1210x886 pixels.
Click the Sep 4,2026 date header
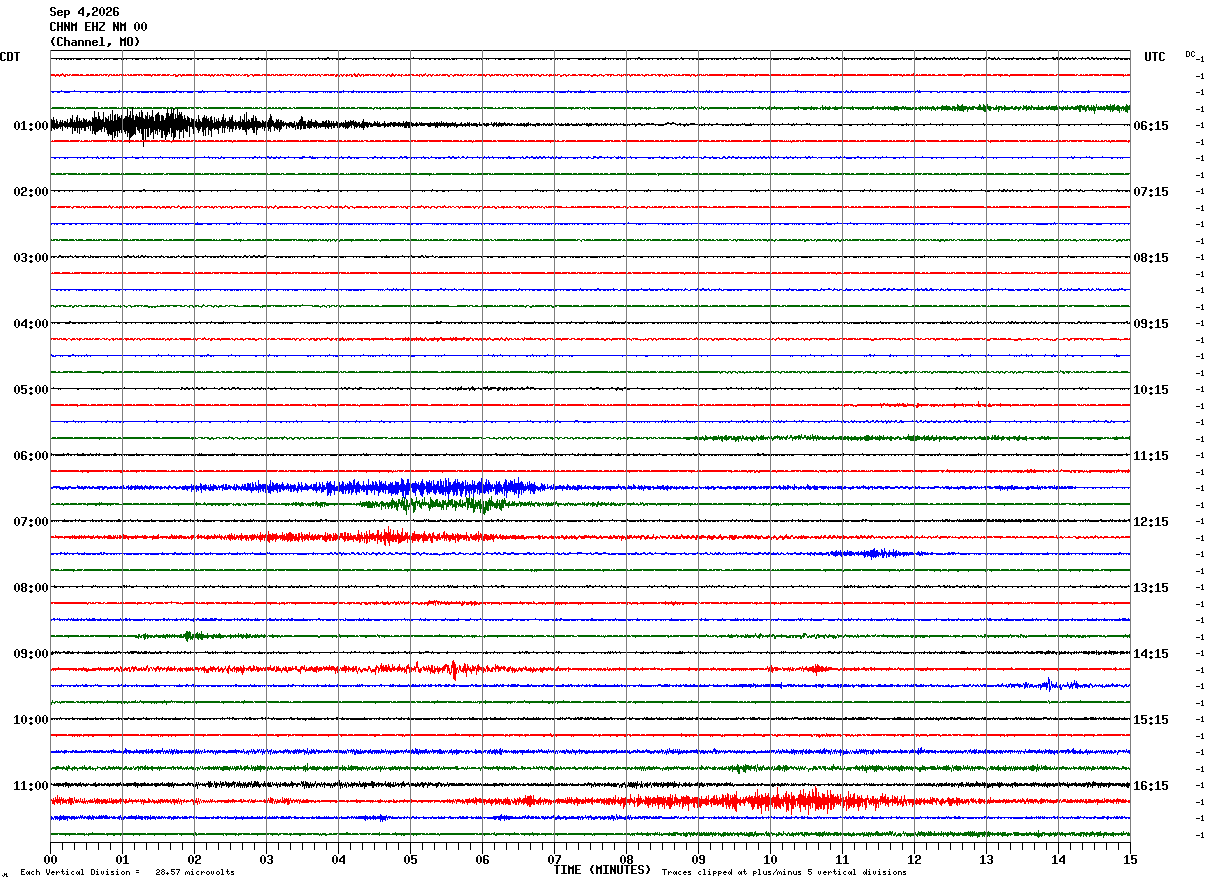pyautogui.click(x=84, y=12)
